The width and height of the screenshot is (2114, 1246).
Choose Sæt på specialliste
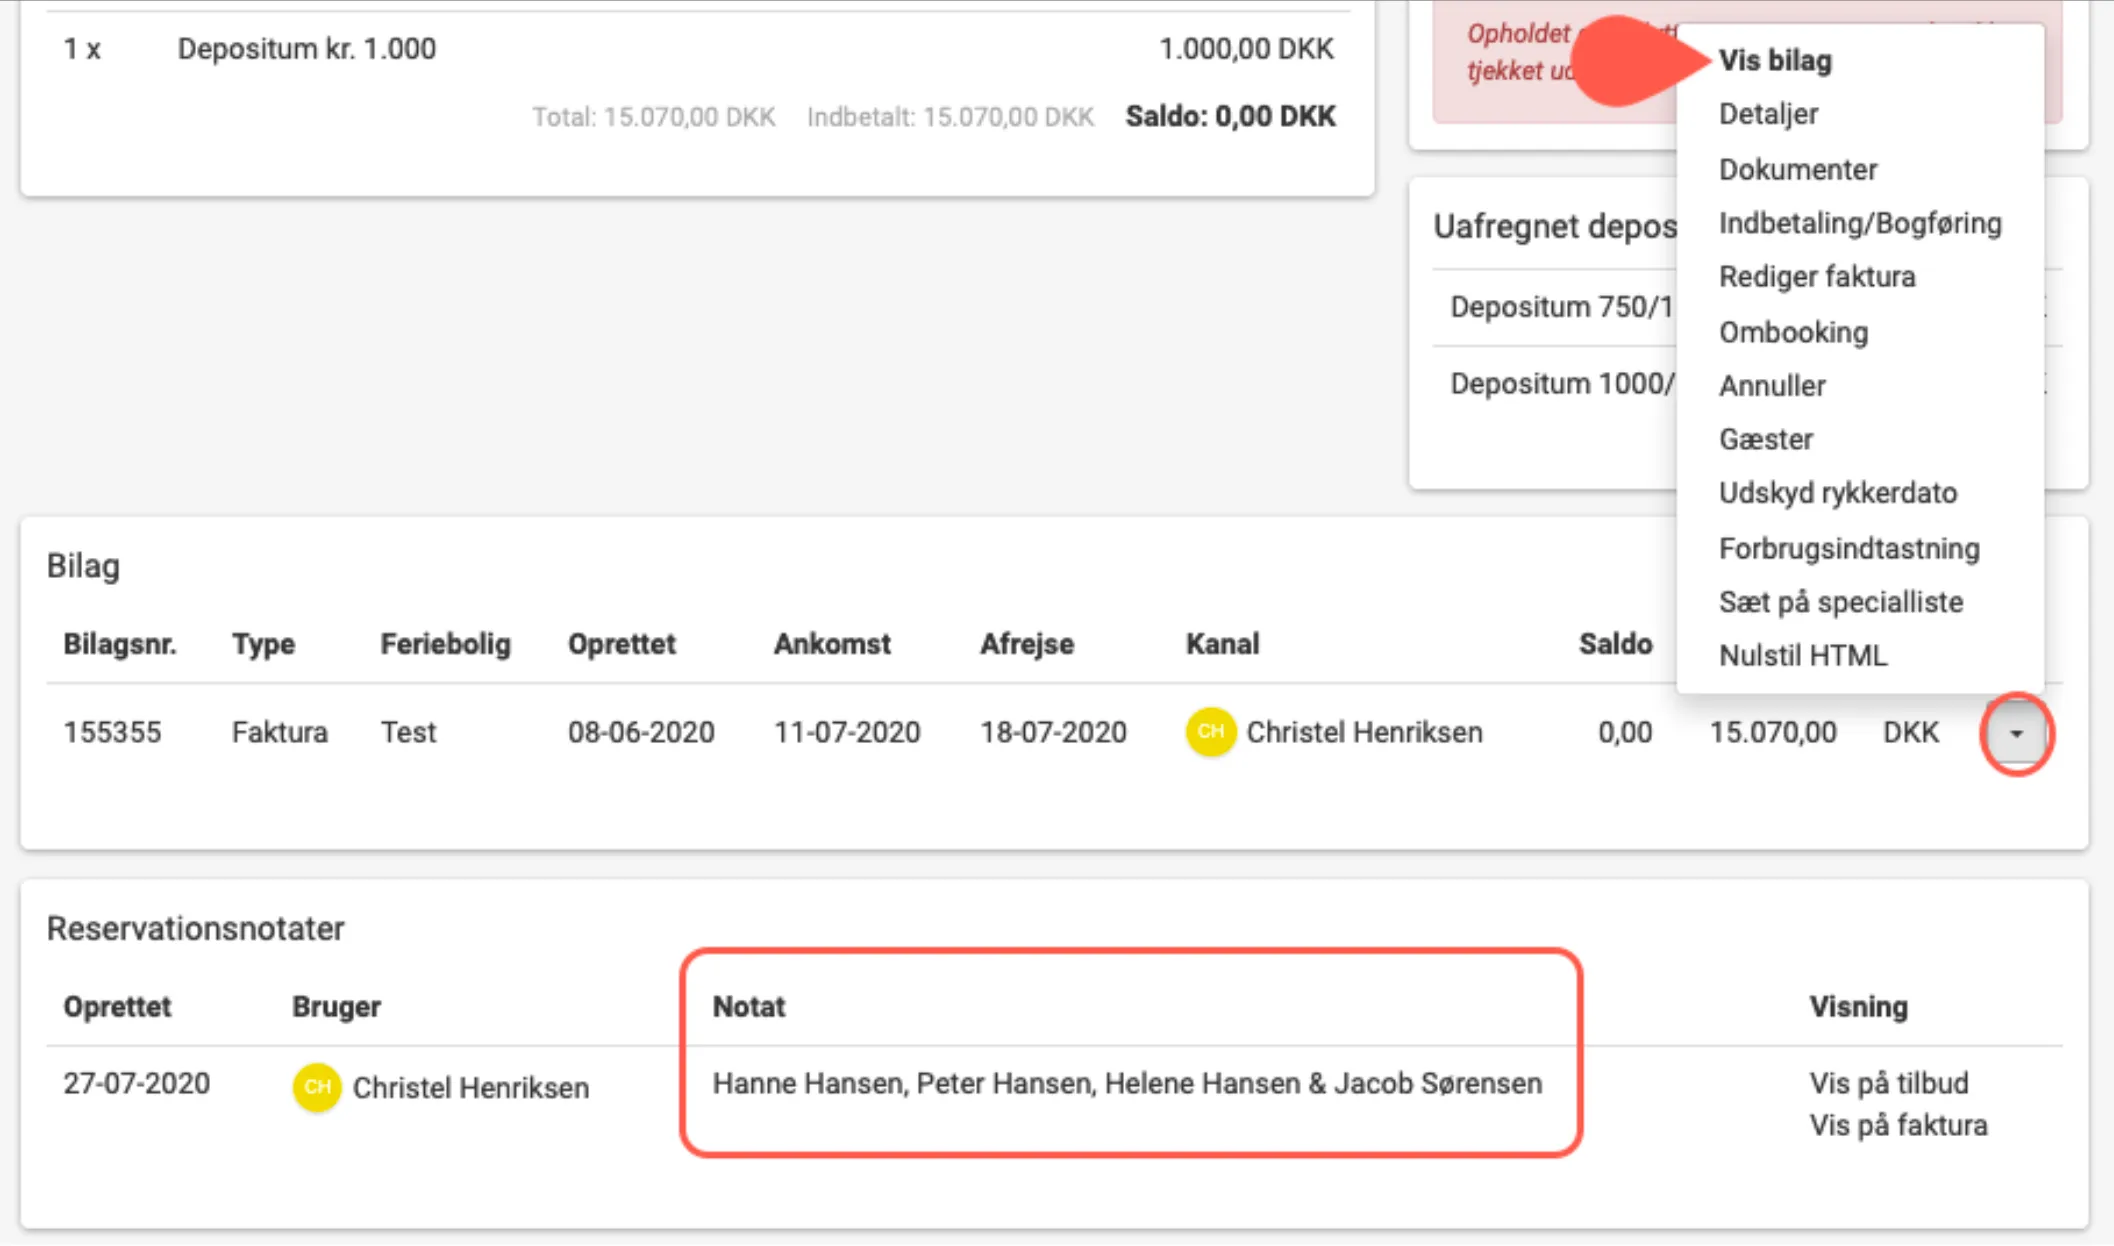pyautogui.click(x=1840, y=602)
